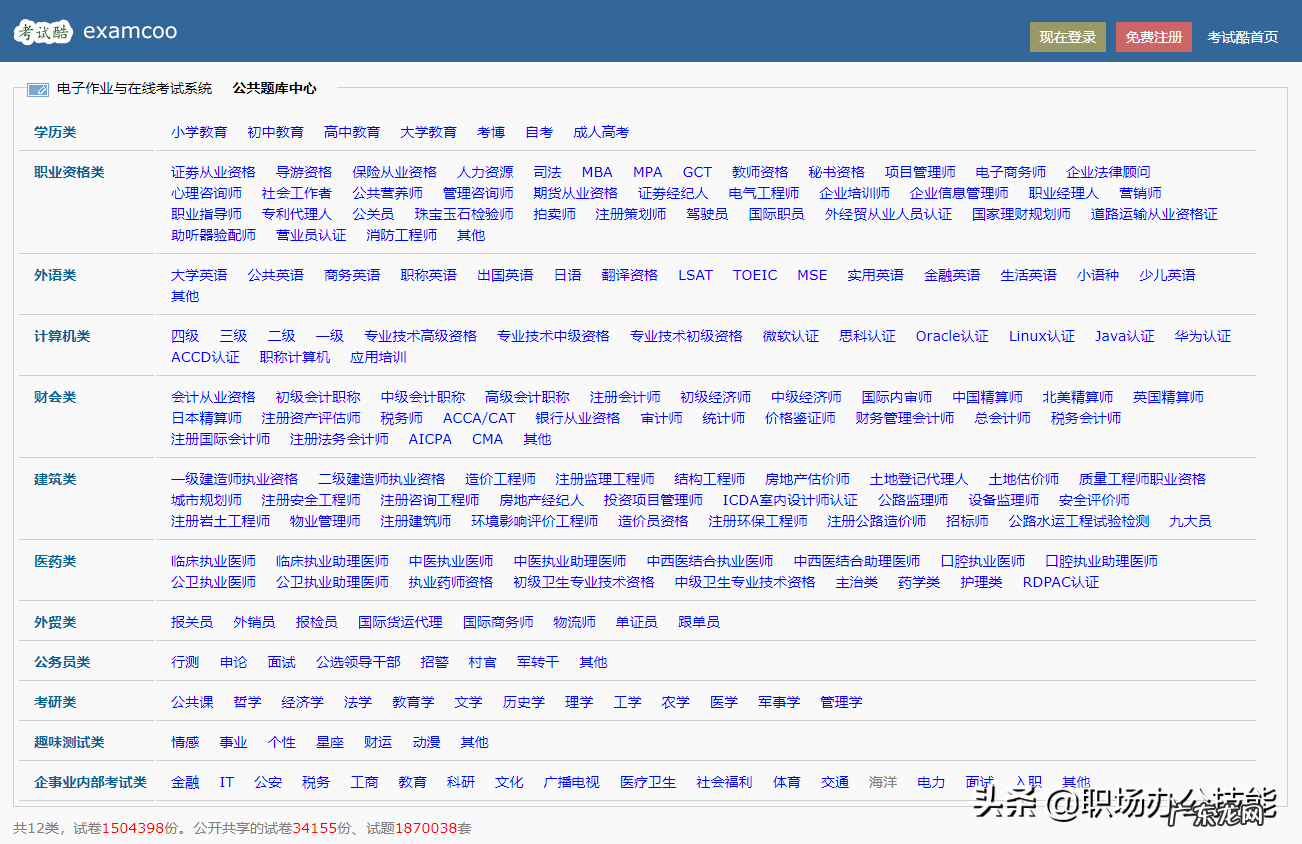Screen dimensions: 1302x844
Task: Click 一级建造师执业资格 link
Action: pos(234,479)
